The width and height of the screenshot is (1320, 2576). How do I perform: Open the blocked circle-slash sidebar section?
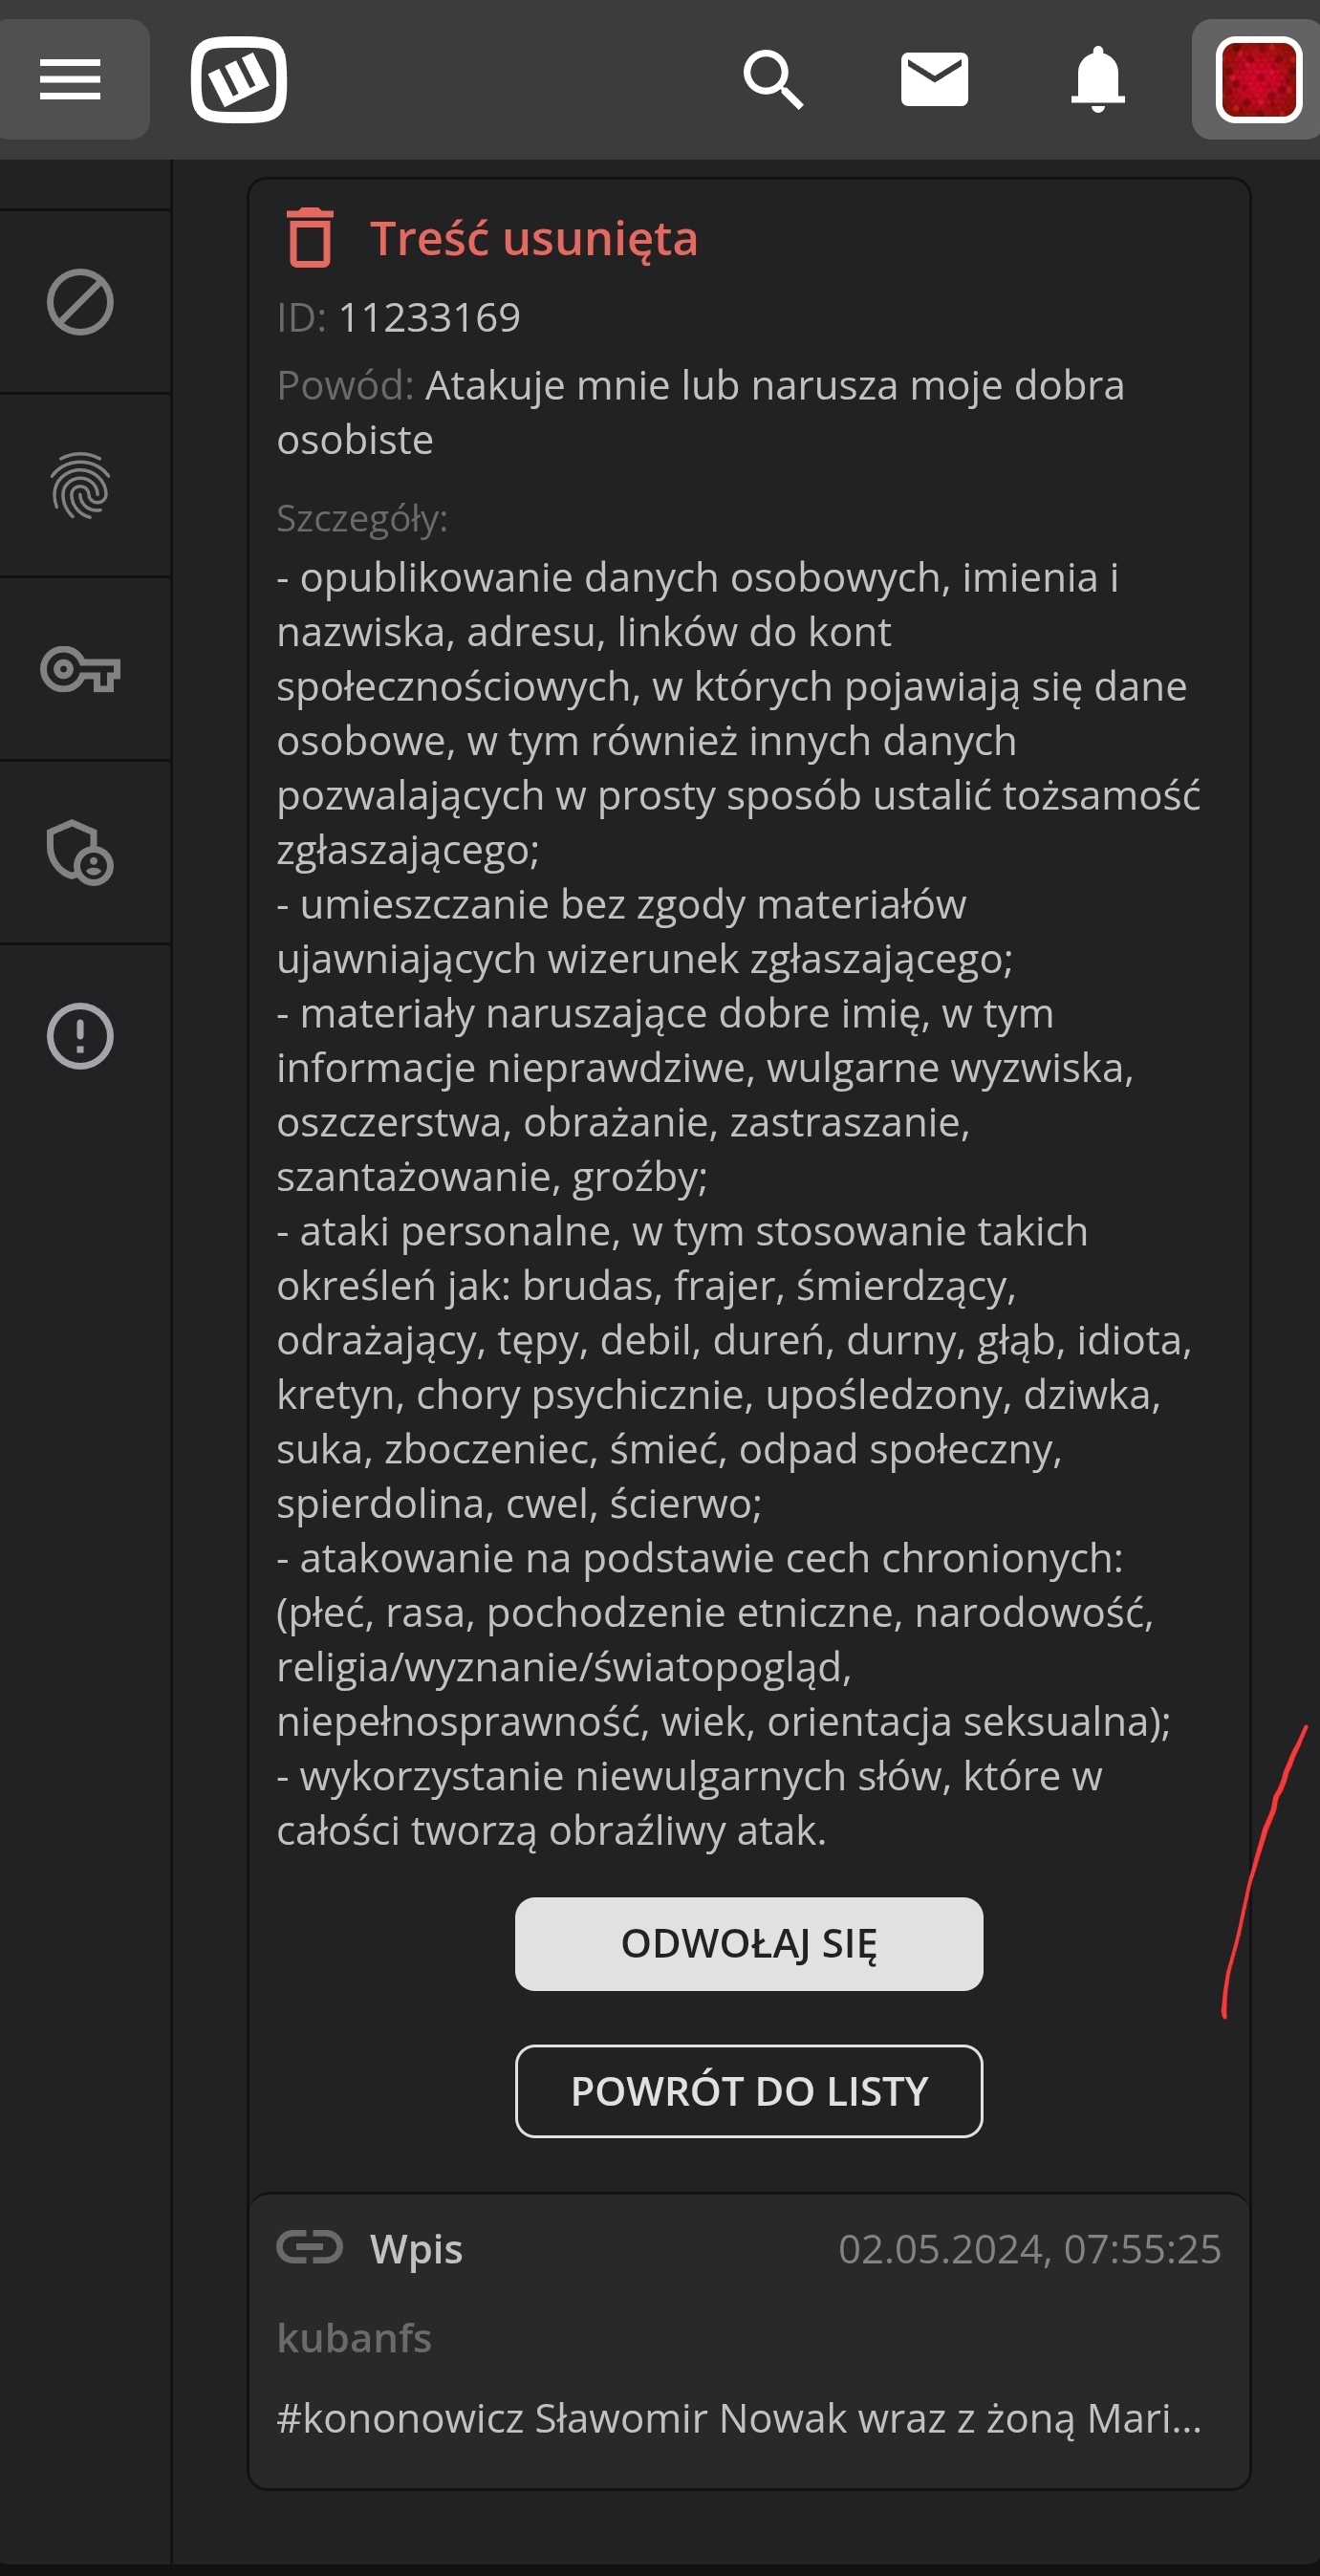[x=80, y=302]
